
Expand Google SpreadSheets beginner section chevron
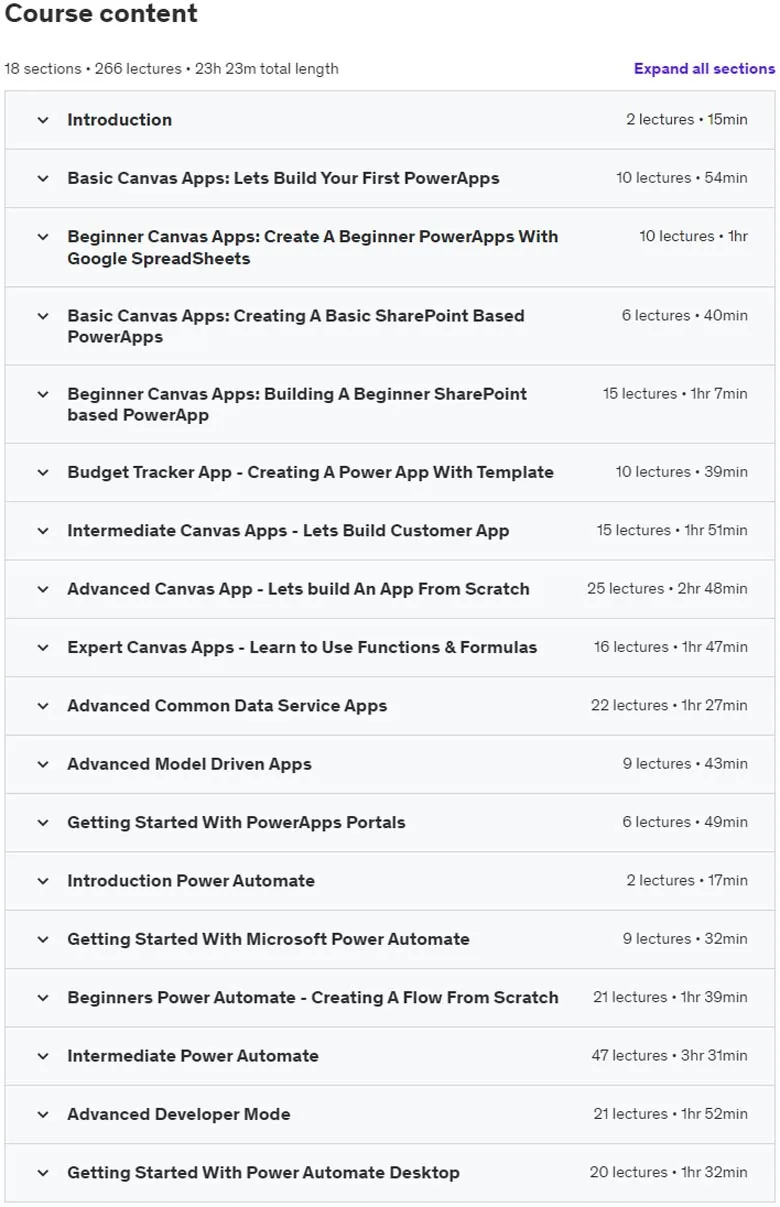coord(43,237)
